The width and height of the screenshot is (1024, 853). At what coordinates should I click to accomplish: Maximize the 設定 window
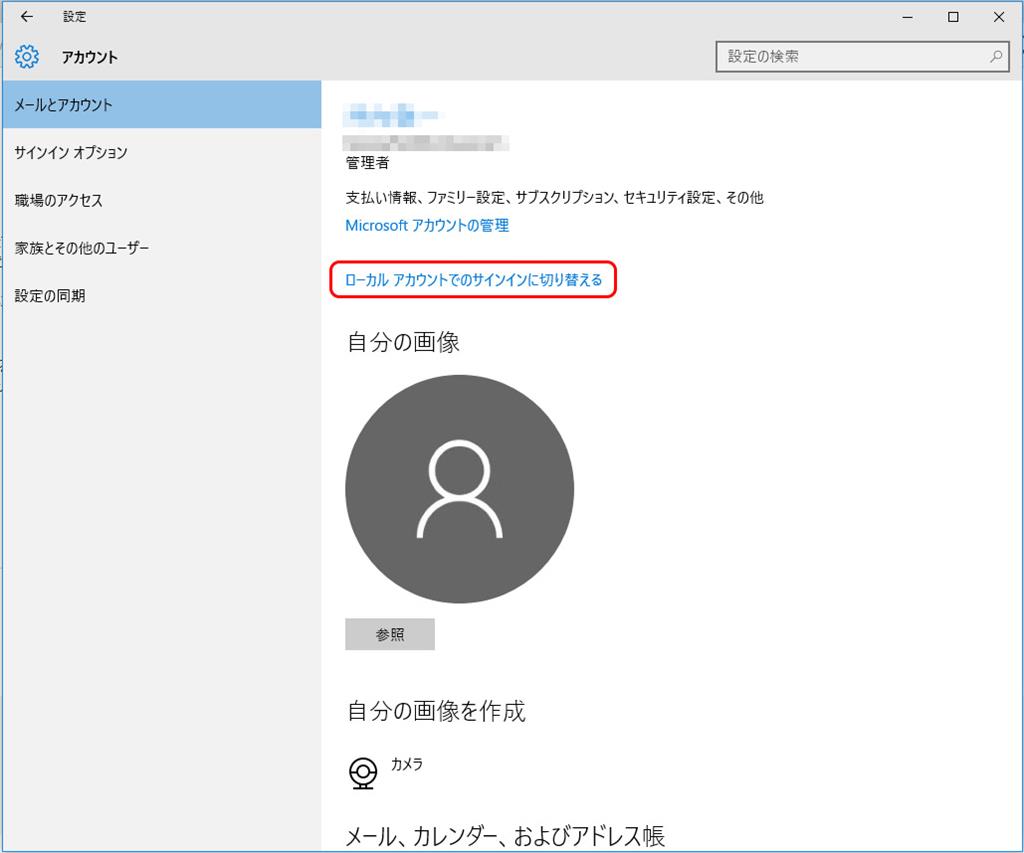(953, 17)
